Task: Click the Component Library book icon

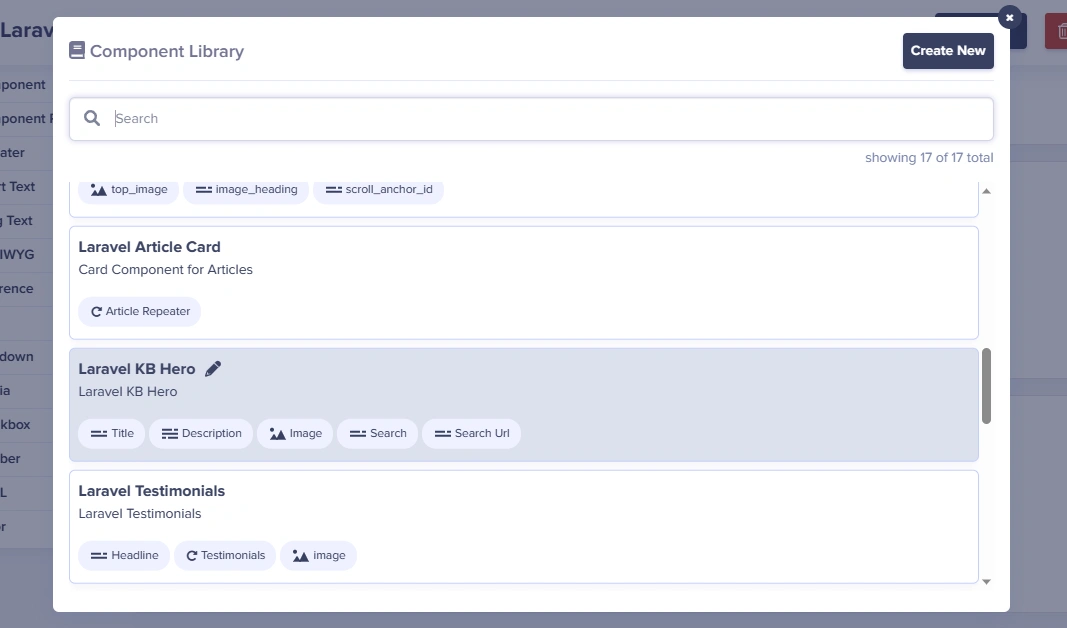Action: pos(77,50)
